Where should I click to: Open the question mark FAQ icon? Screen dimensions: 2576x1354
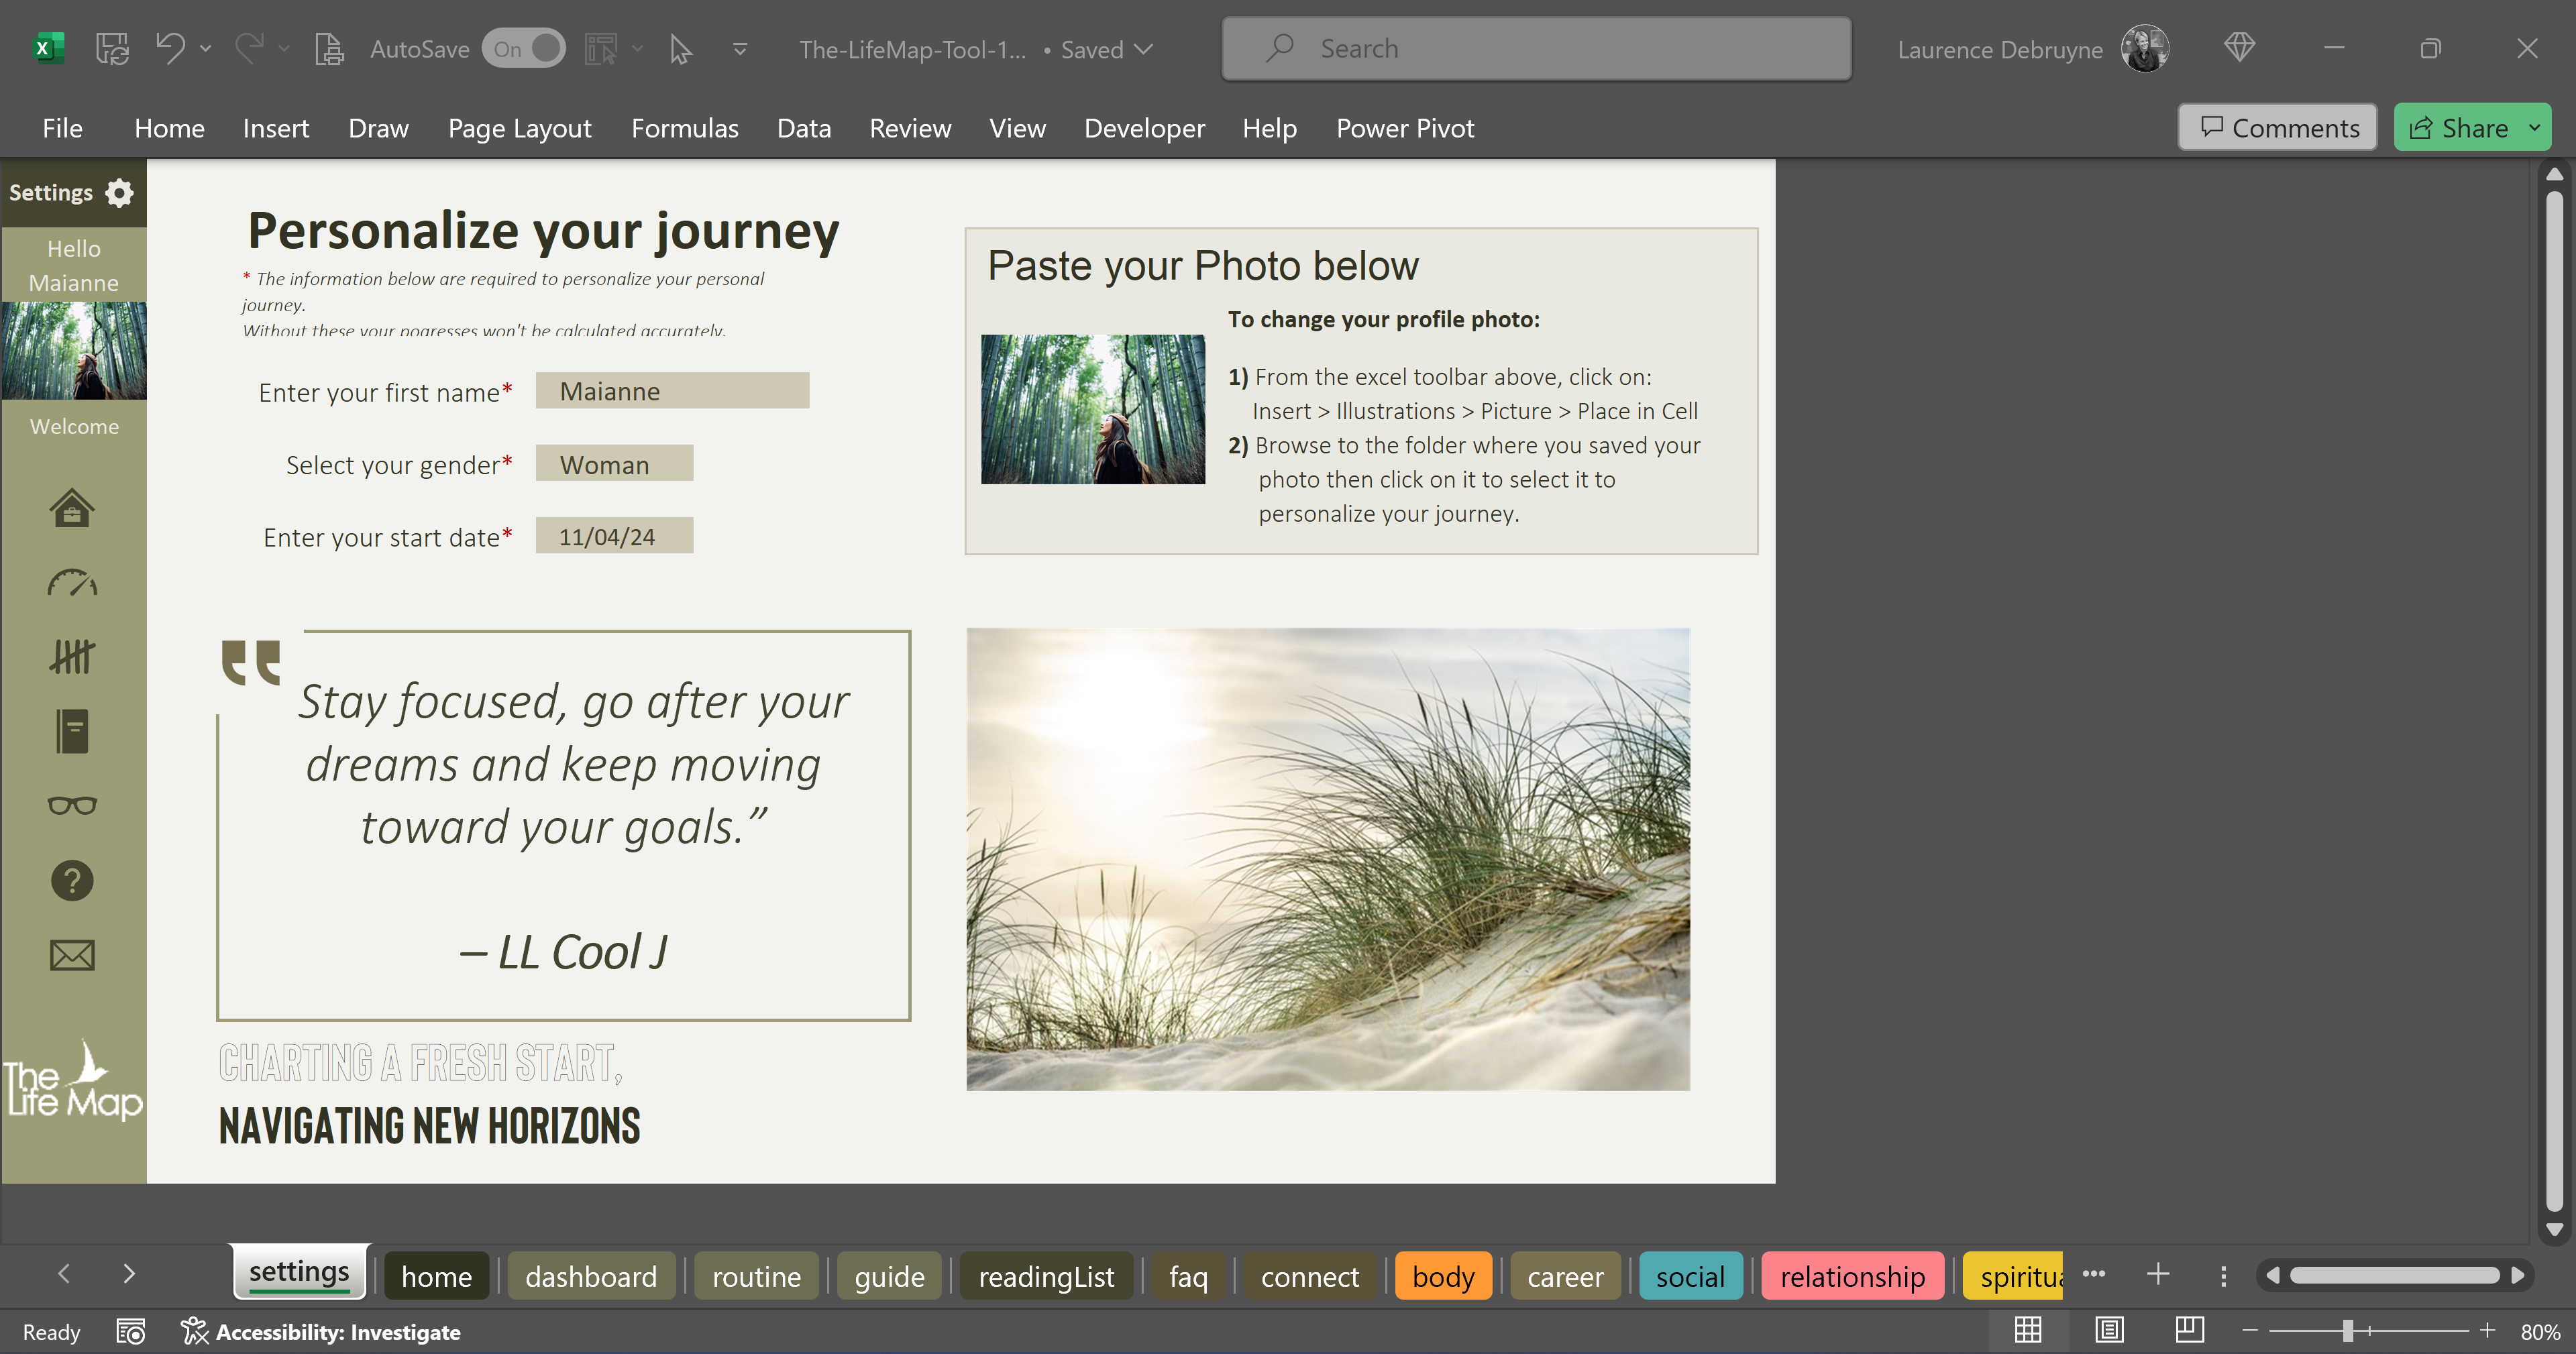72,880
